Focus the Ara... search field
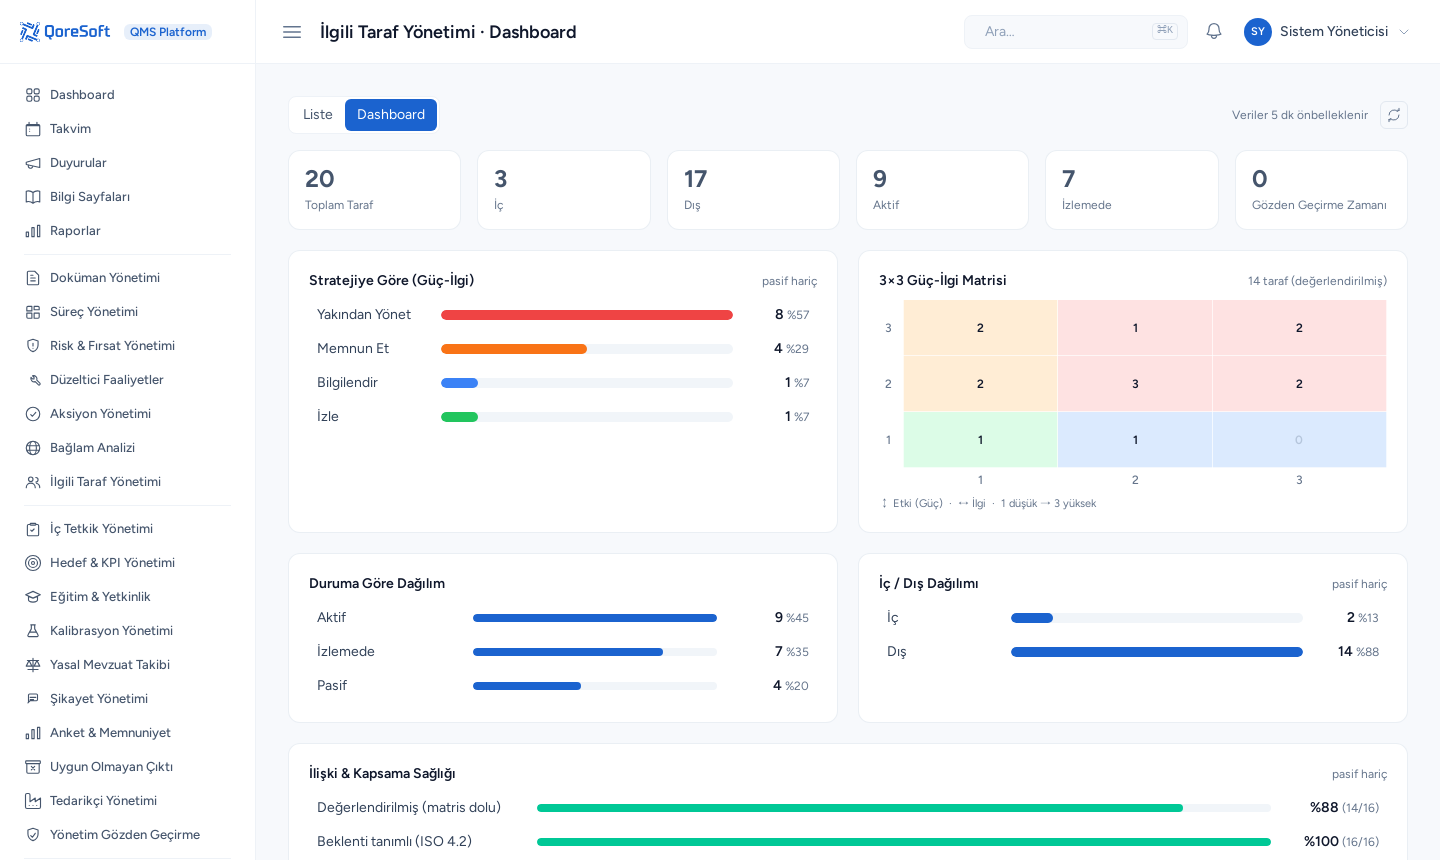The image size is (1440, 860). [x=1076, y=32]
